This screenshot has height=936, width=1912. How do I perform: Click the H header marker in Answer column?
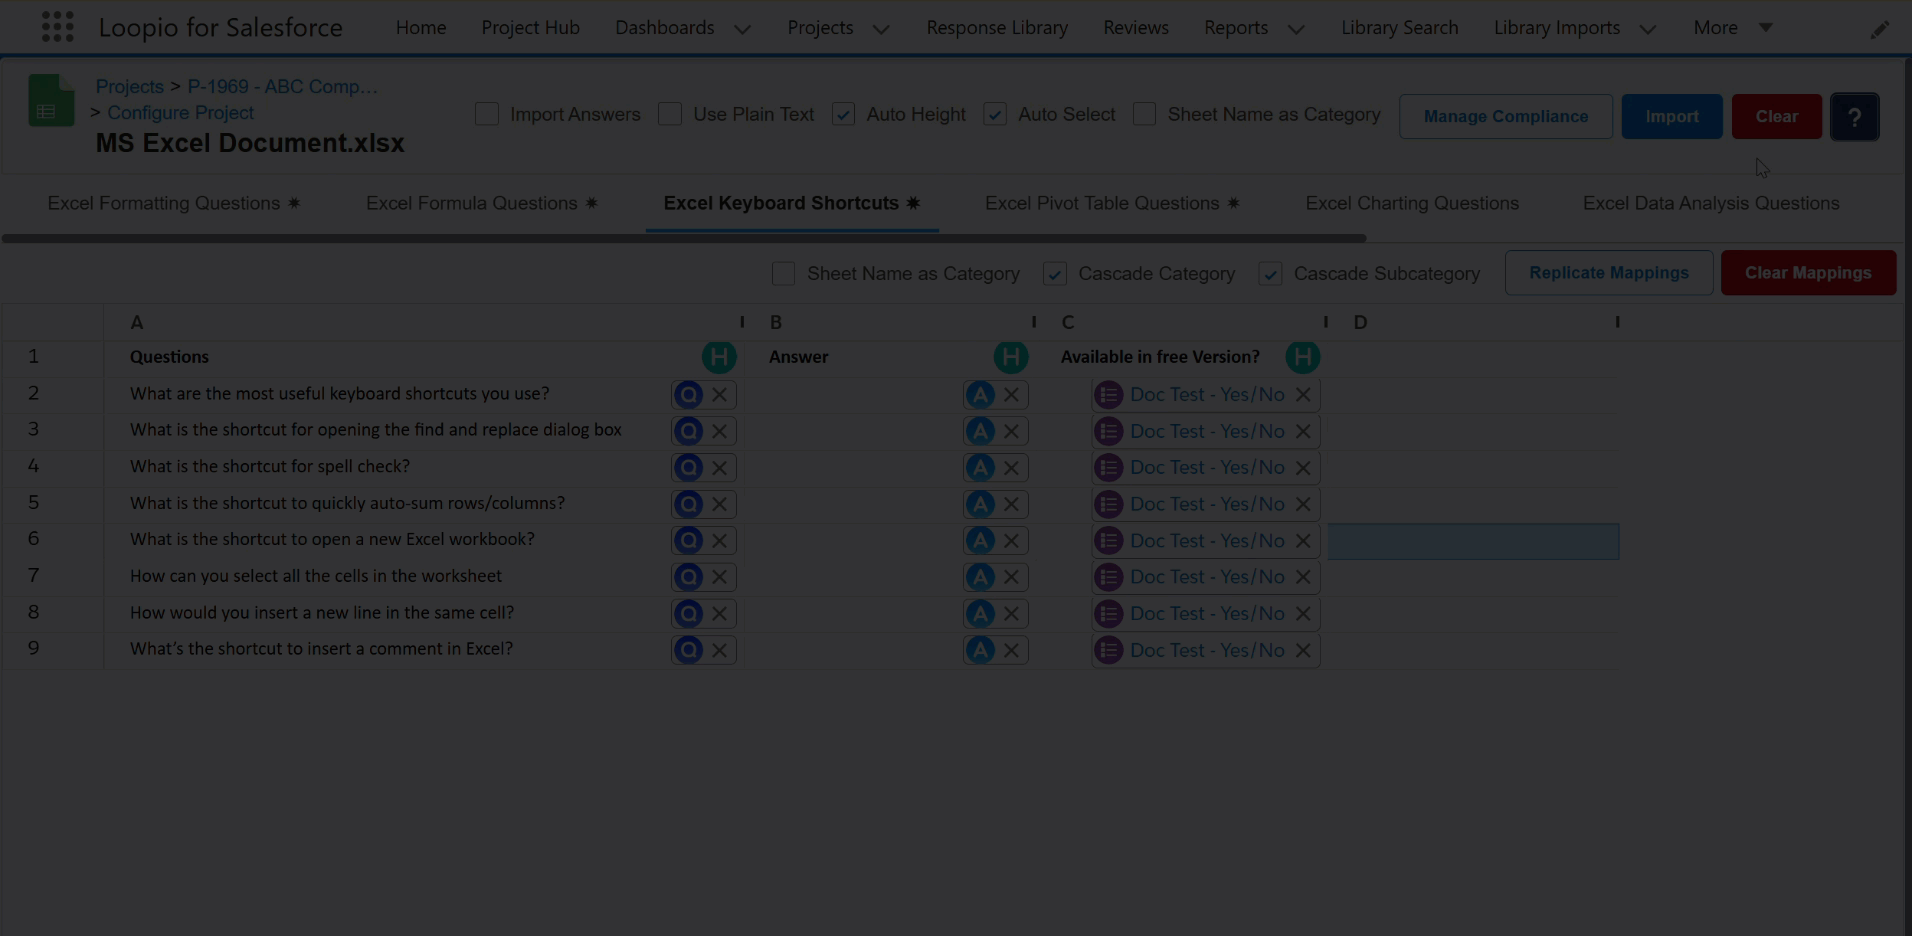[1011, 357]
